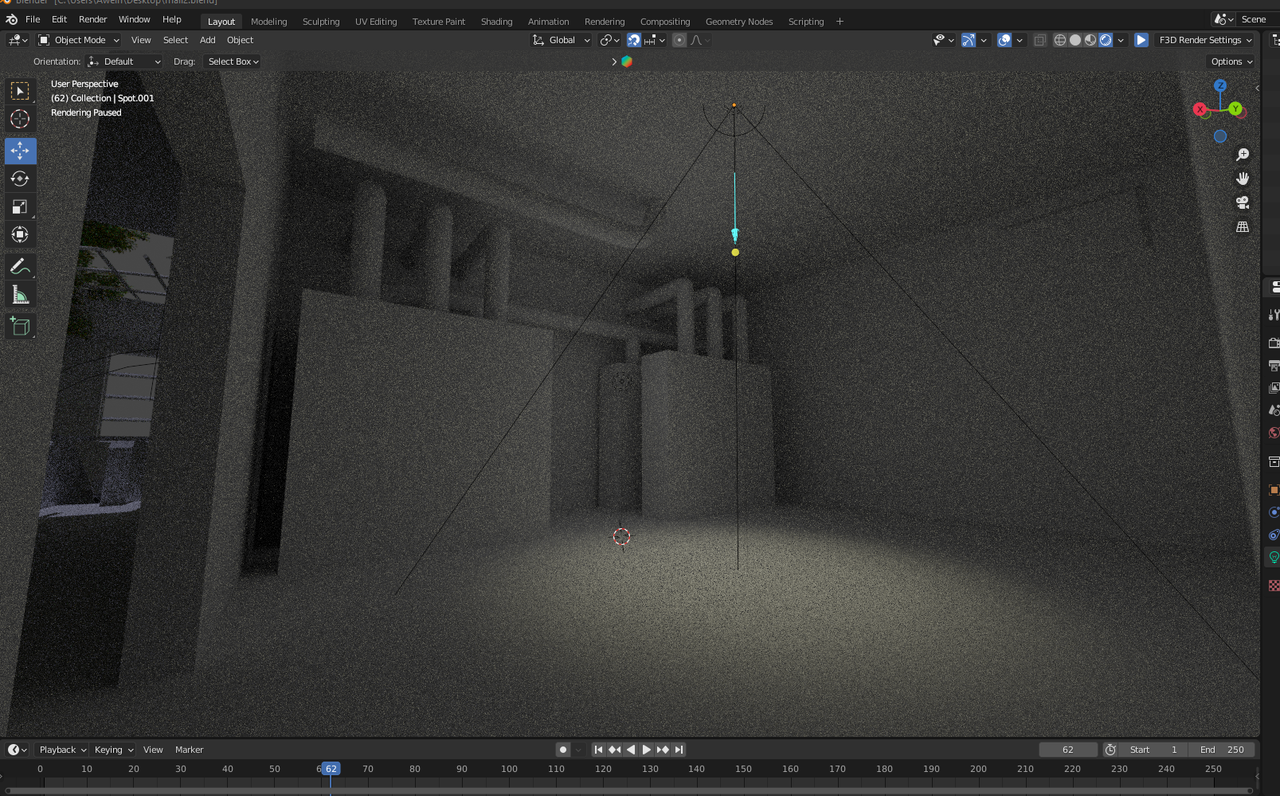
Task: Open the Object Data (light) properties tab
Action: tap(1274, 558)
